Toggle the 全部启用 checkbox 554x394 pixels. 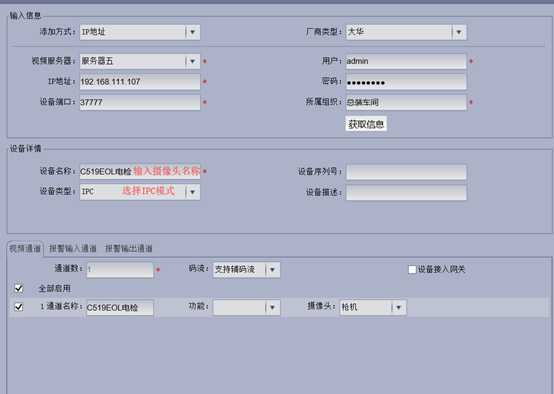18,288
